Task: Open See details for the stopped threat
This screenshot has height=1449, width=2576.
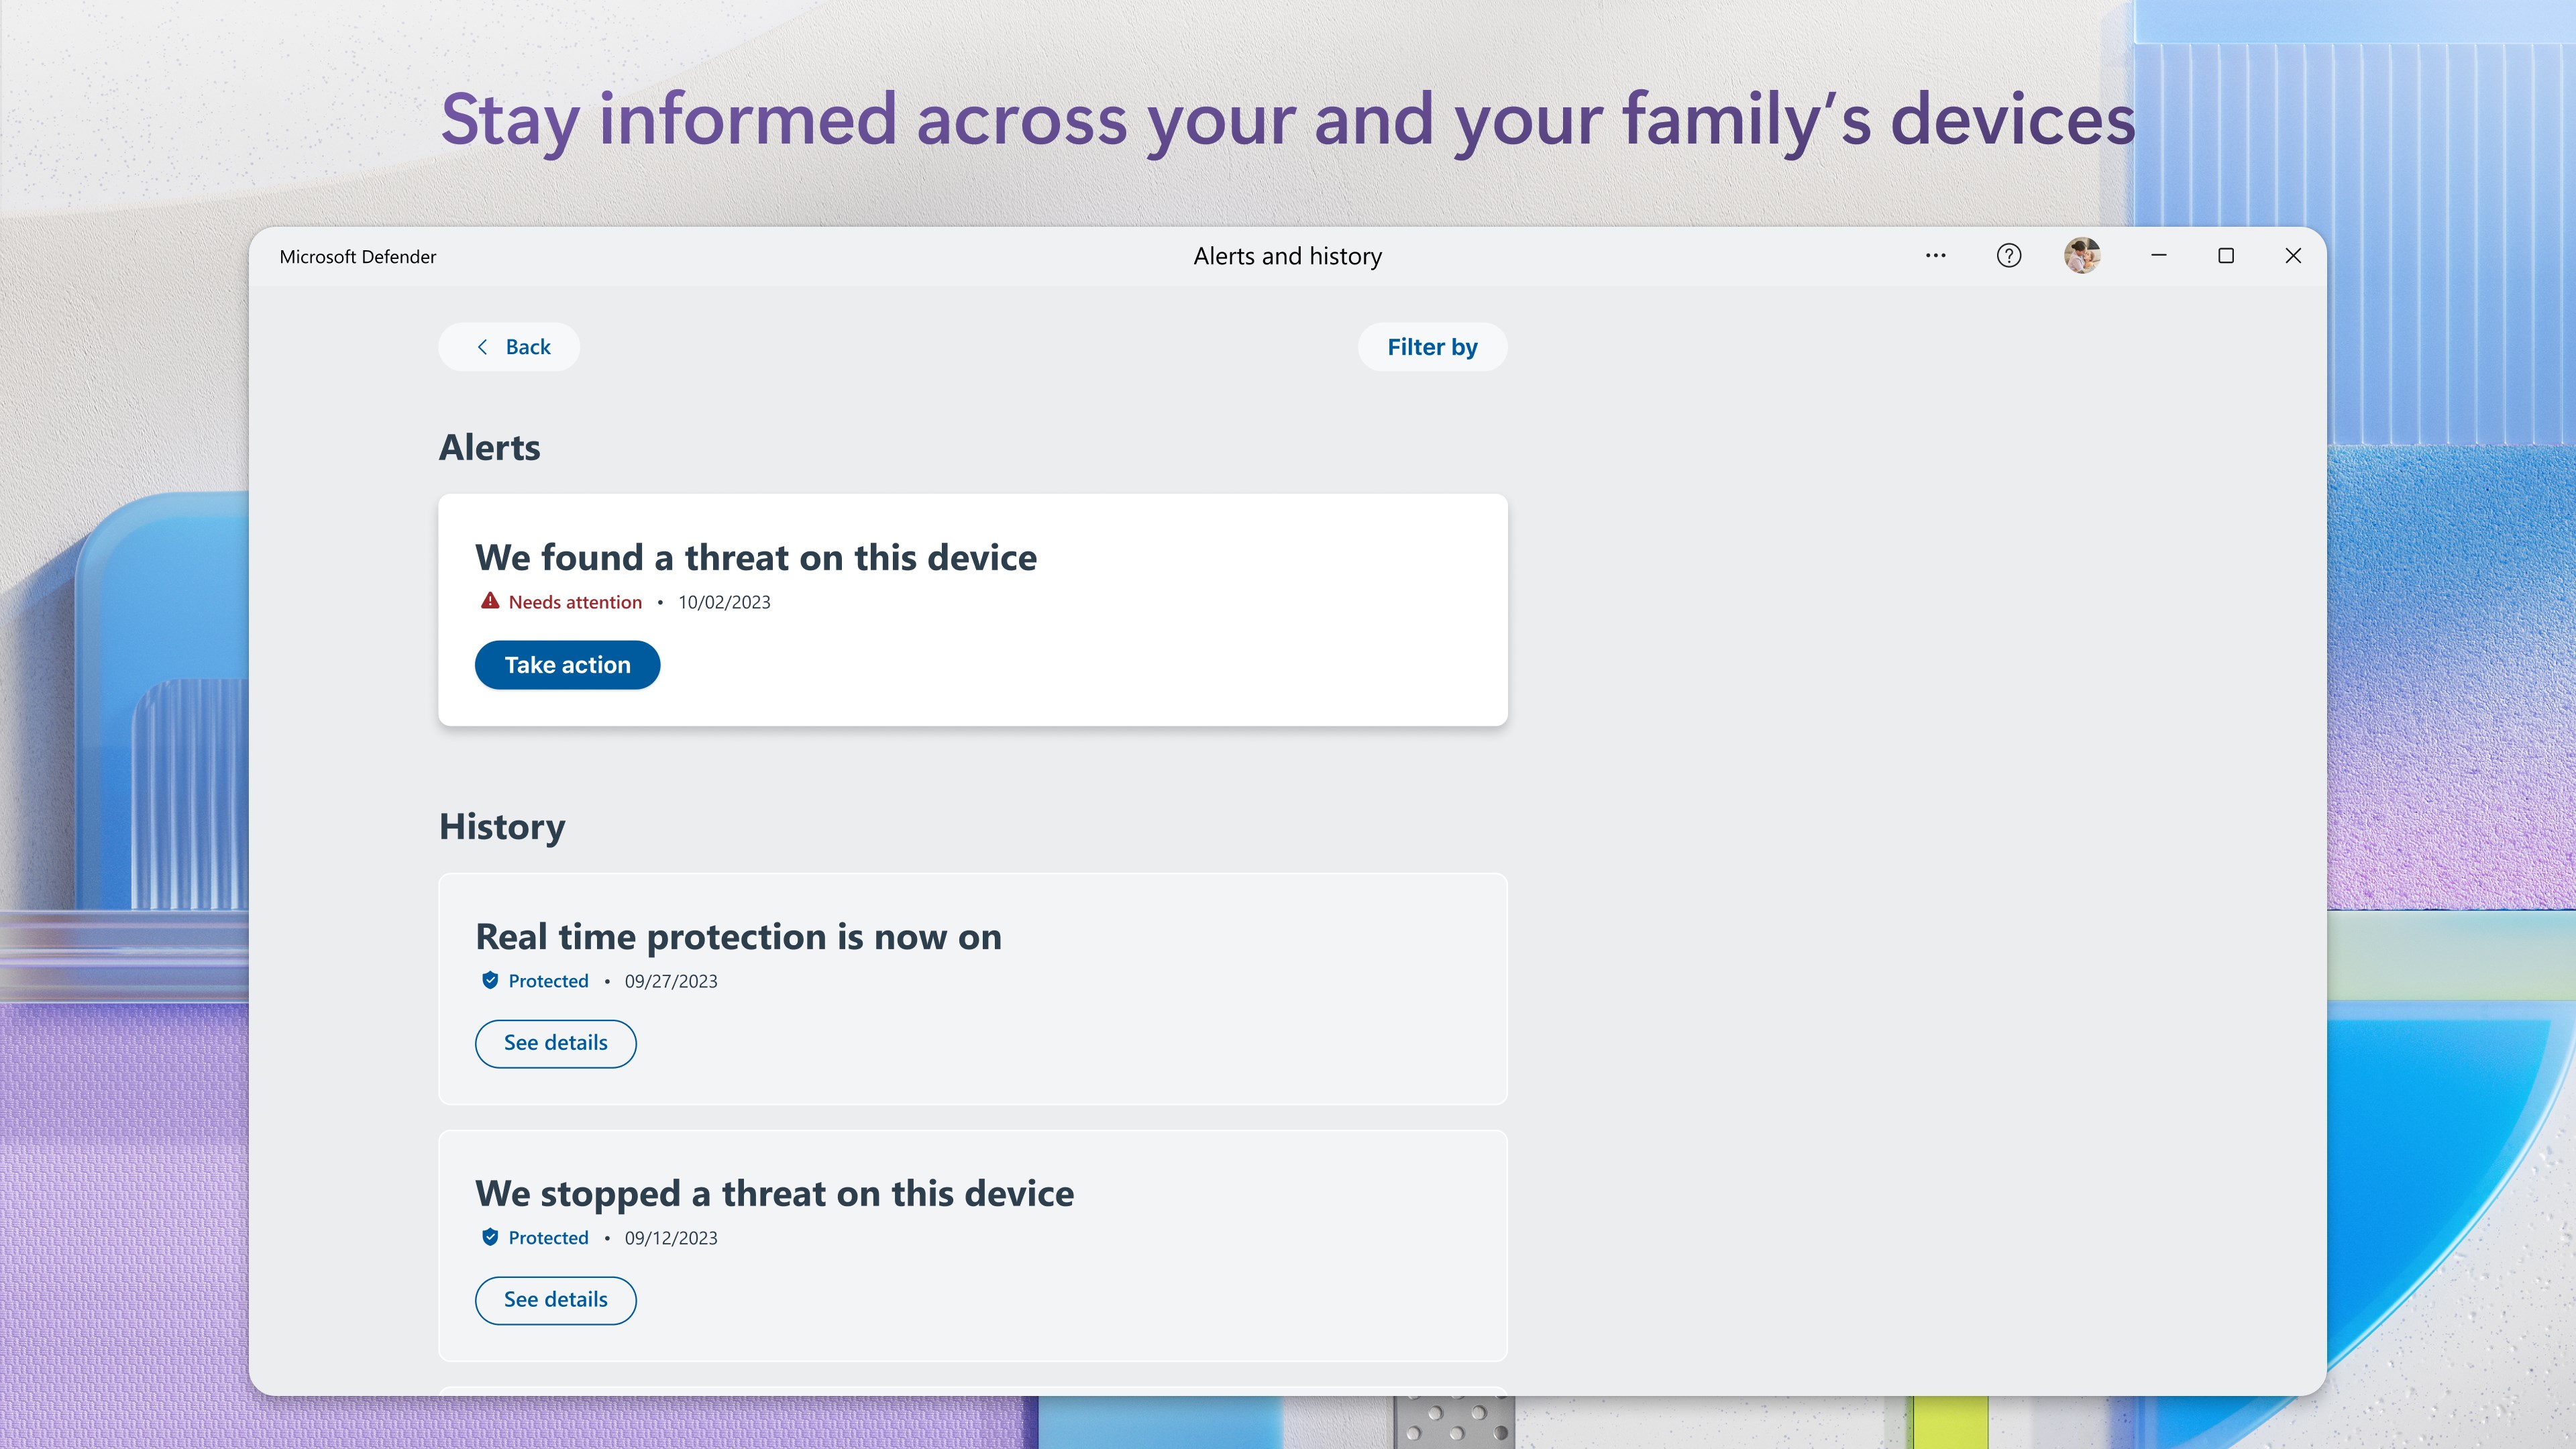Action: pos(555,1300)
